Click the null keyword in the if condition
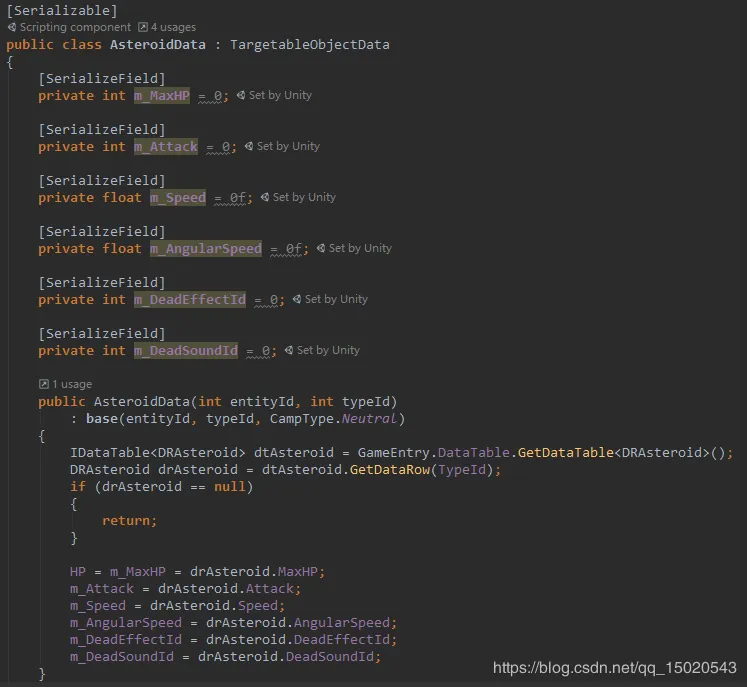The height and width of the screenshot is (687, 747). coord(230,487)
